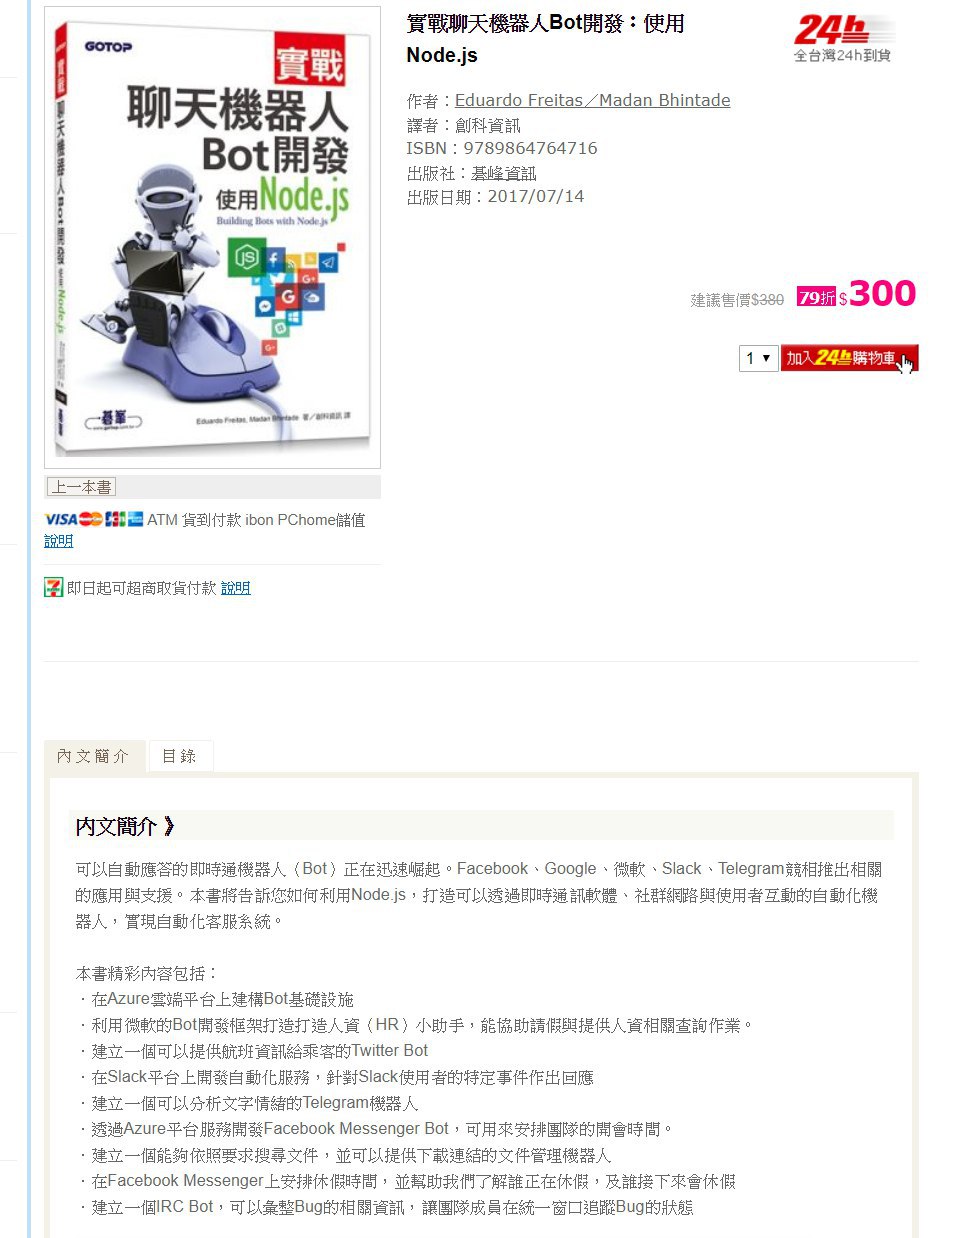Click the pink $300 sale price
This screenshot has width=971, height=1238.
point(876,293)
